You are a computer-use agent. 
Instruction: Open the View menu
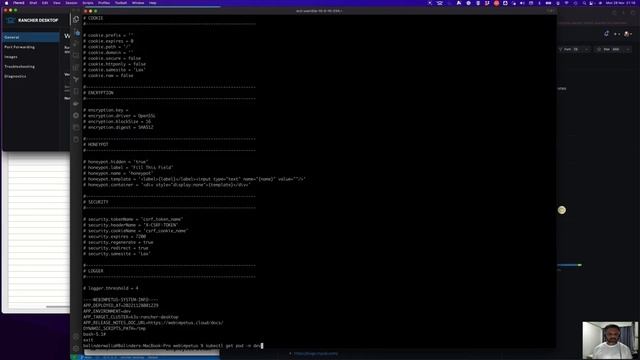(57, 3)
